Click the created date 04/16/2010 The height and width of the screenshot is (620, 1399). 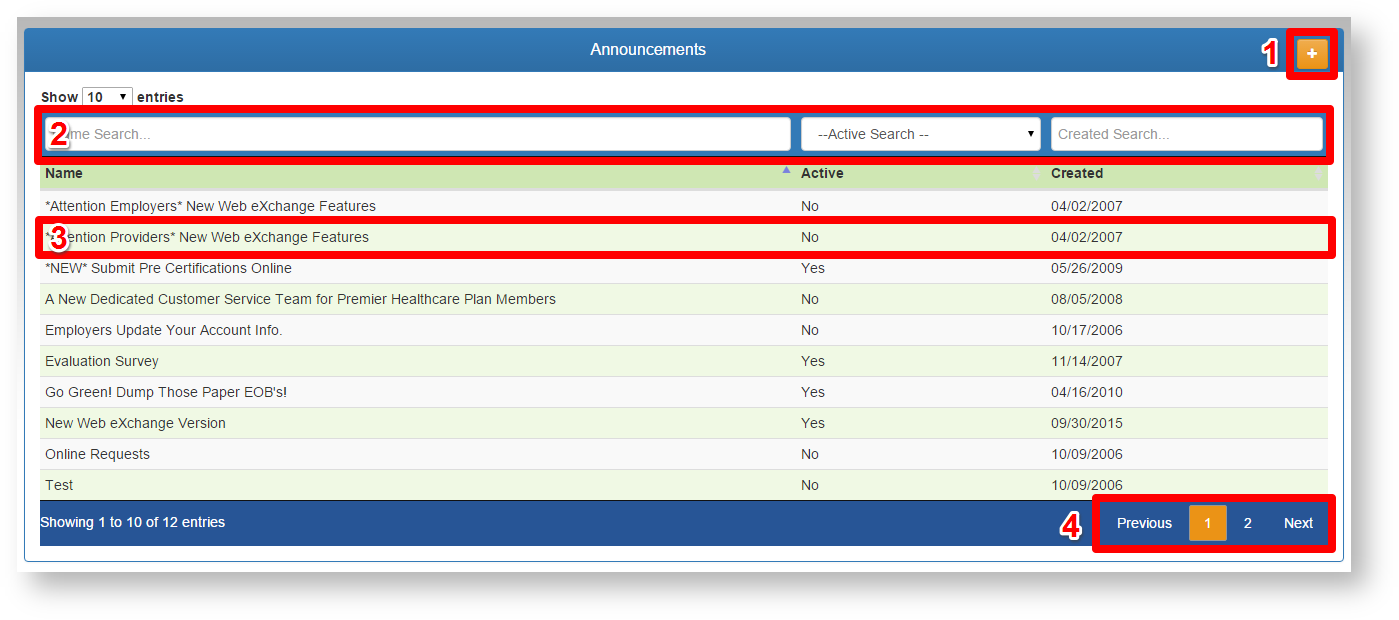coord(1087,392)
